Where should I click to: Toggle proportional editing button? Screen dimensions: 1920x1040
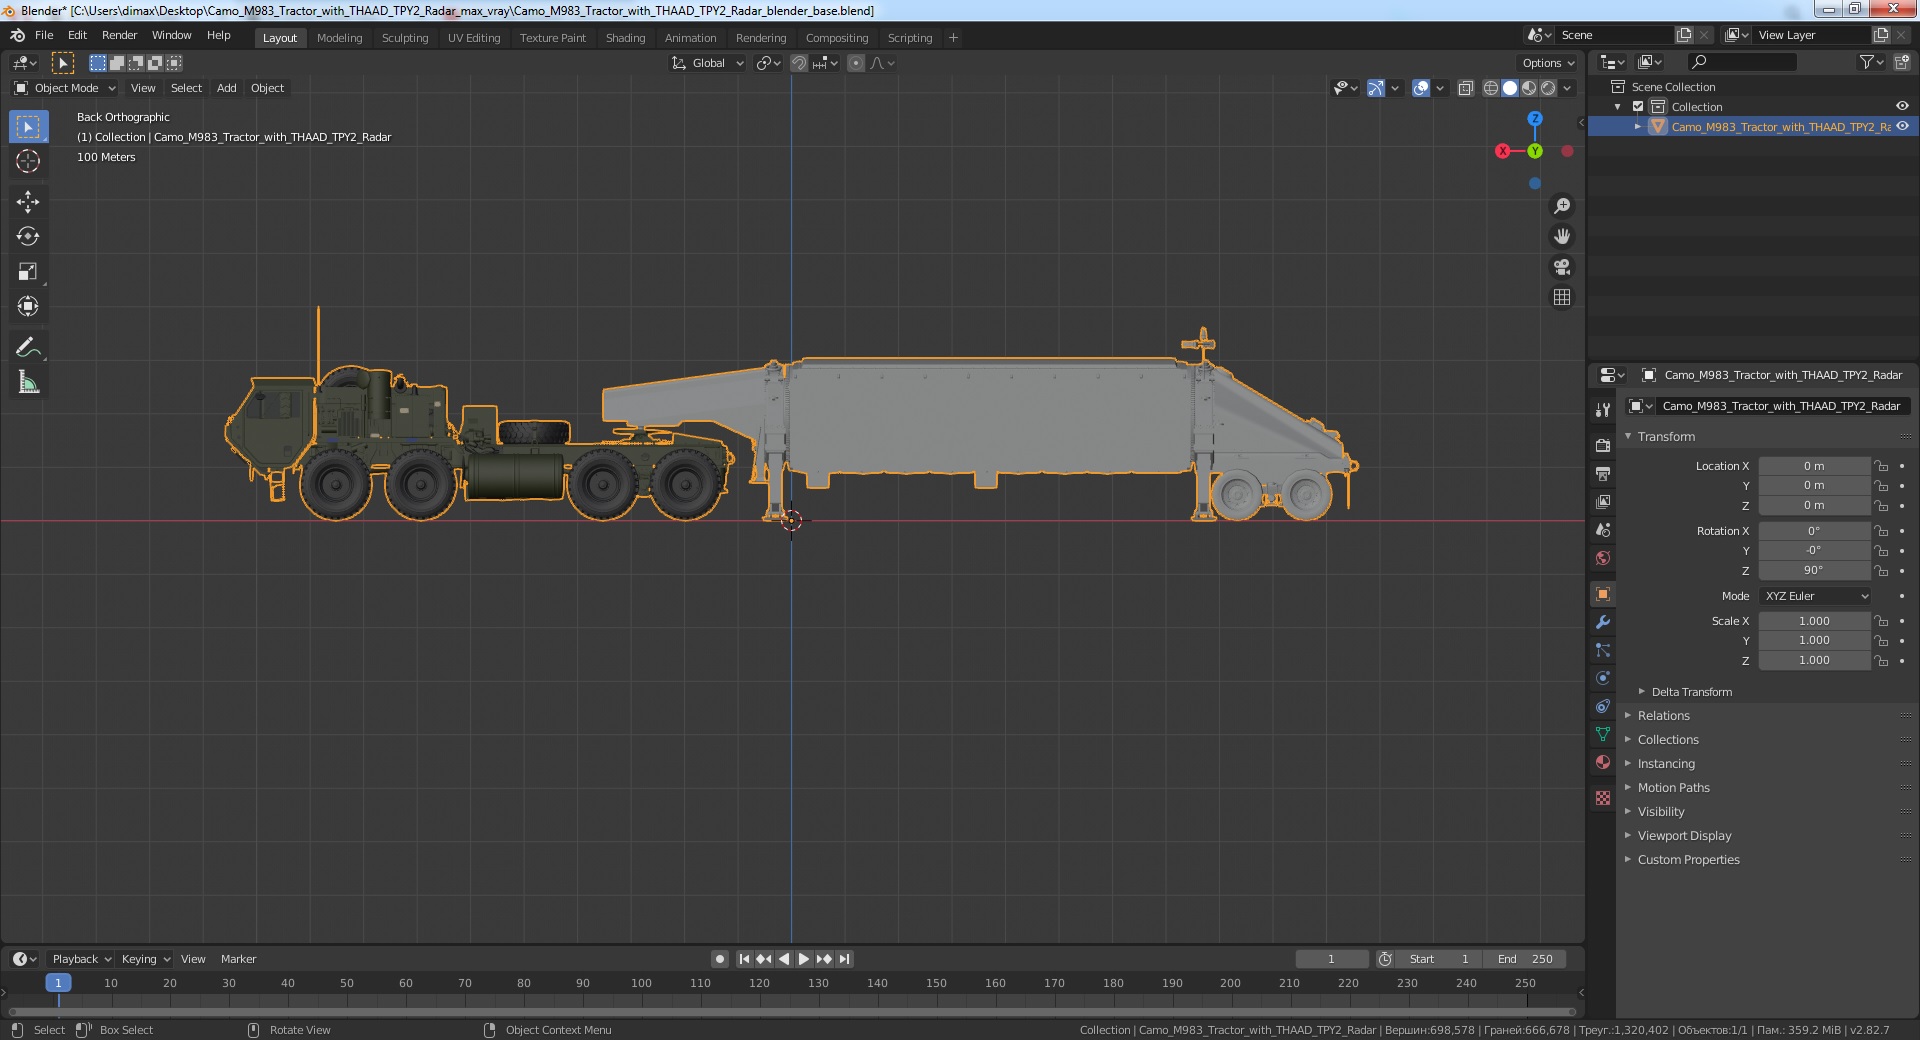pos(856,63)
